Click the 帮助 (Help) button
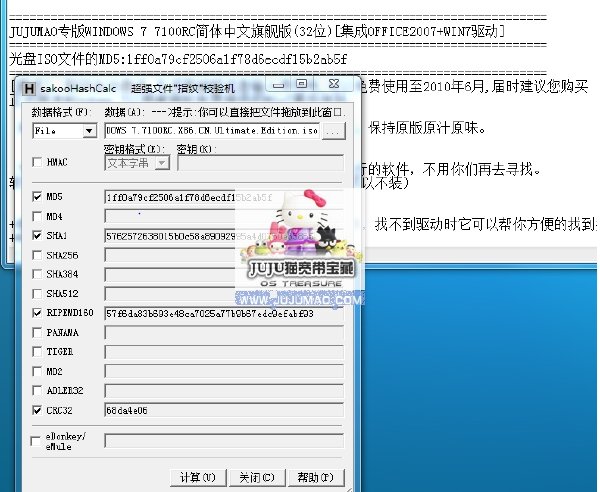The image size is (600, 492). (316, 477)
